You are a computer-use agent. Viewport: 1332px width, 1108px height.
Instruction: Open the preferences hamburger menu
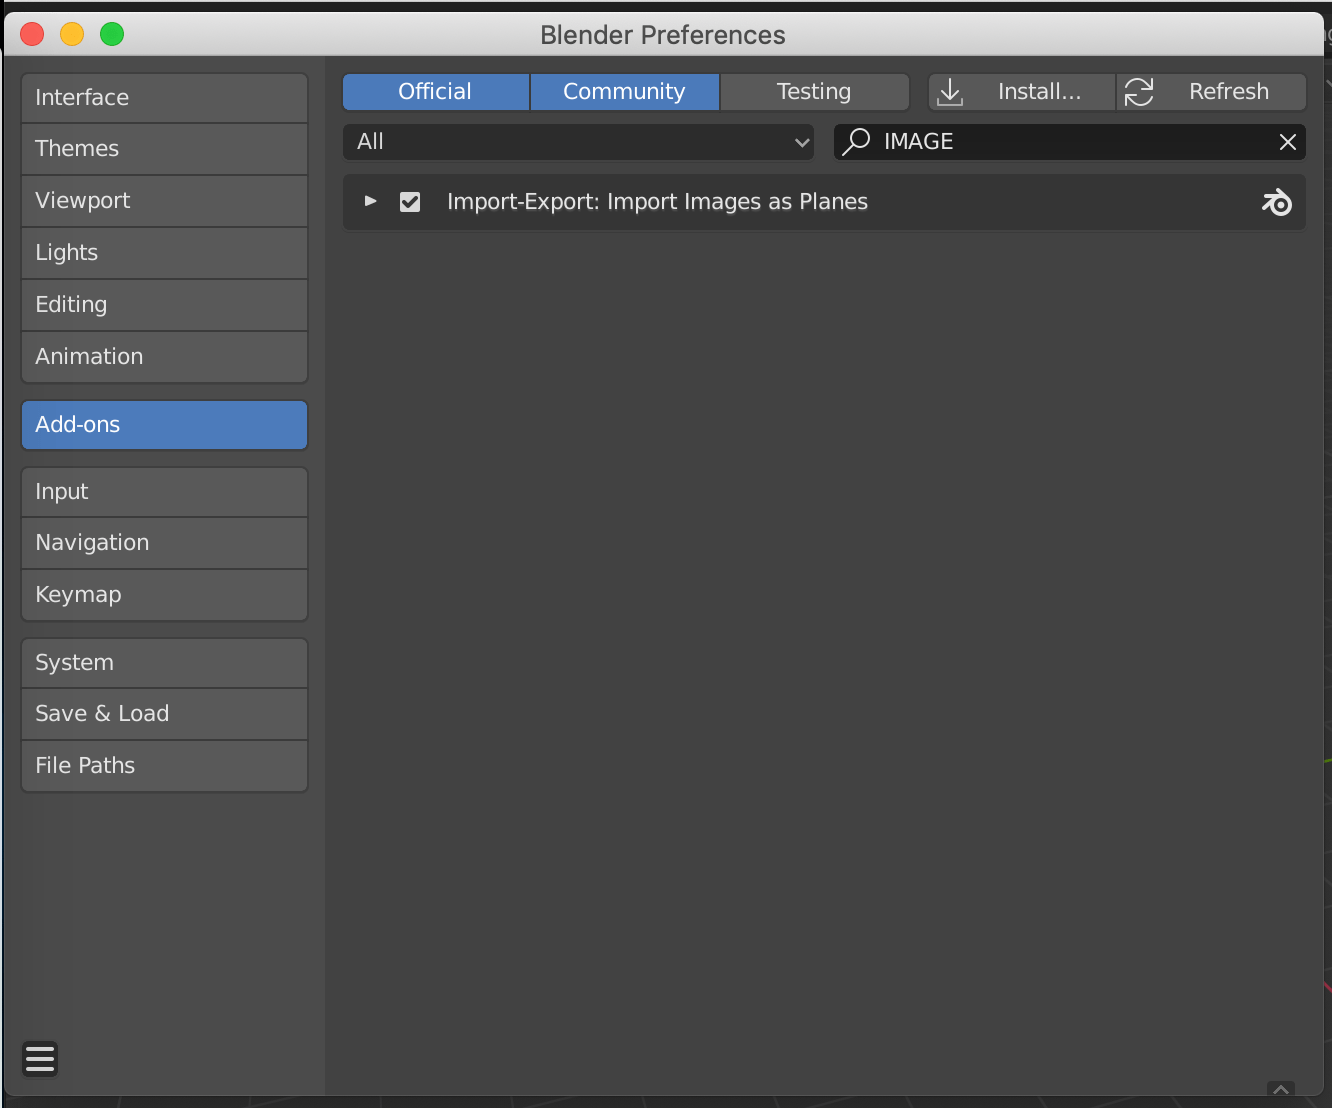[40, 1058]
